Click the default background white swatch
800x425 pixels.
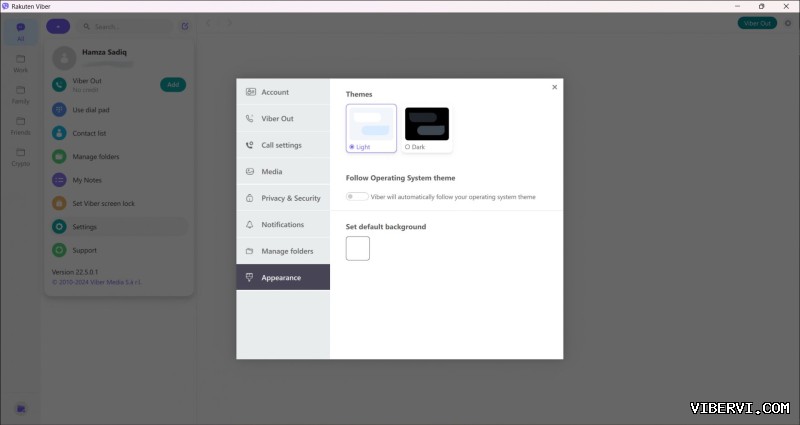(x=358, y=248)
